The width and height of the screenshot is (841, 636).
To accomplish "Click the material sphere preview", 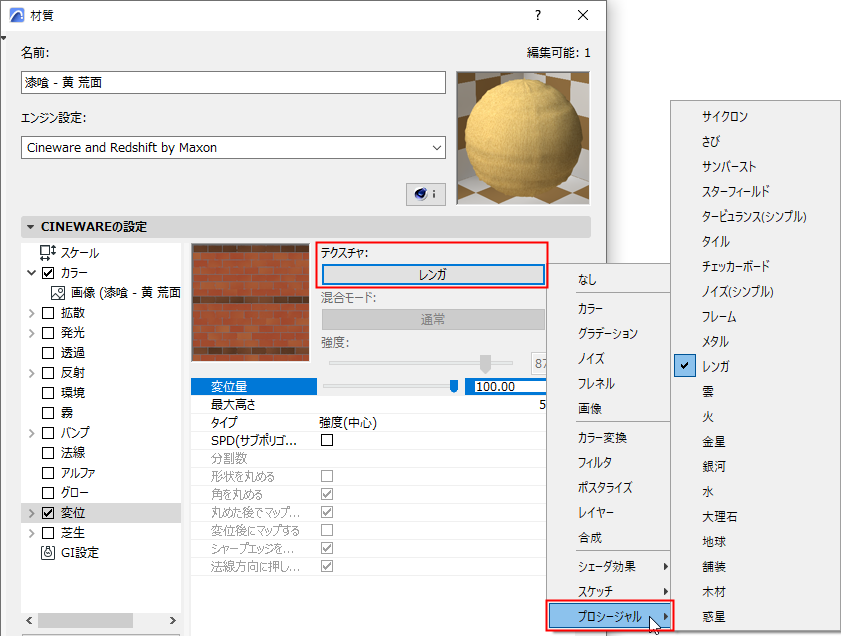I will (x=522, y=138).
